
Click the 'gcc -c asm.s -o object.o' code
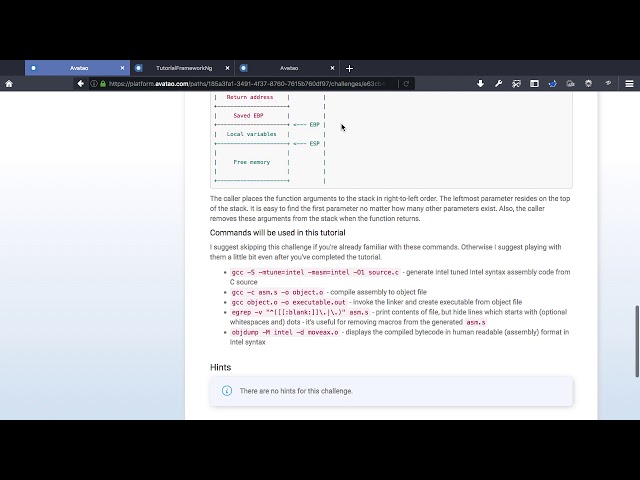[x=278, y=292]
